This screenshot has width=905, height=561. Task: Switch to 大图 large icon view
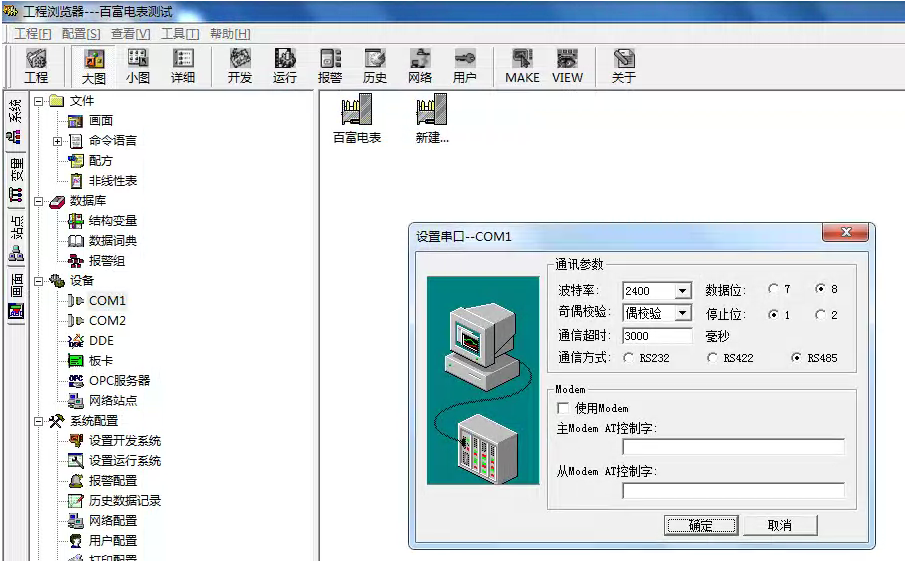(94, 66)
